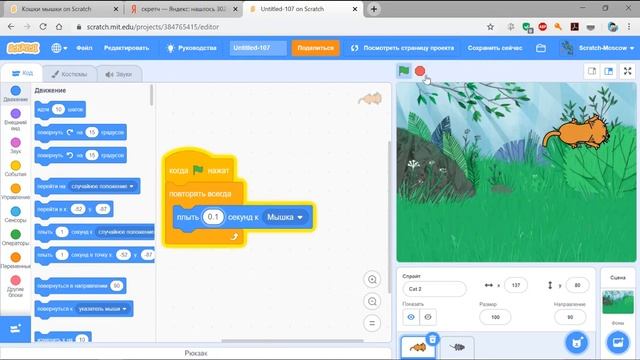The width and height of the screenshot is (640, 360).
Task: Edit the sprite x position field
Action: (516, 285)
